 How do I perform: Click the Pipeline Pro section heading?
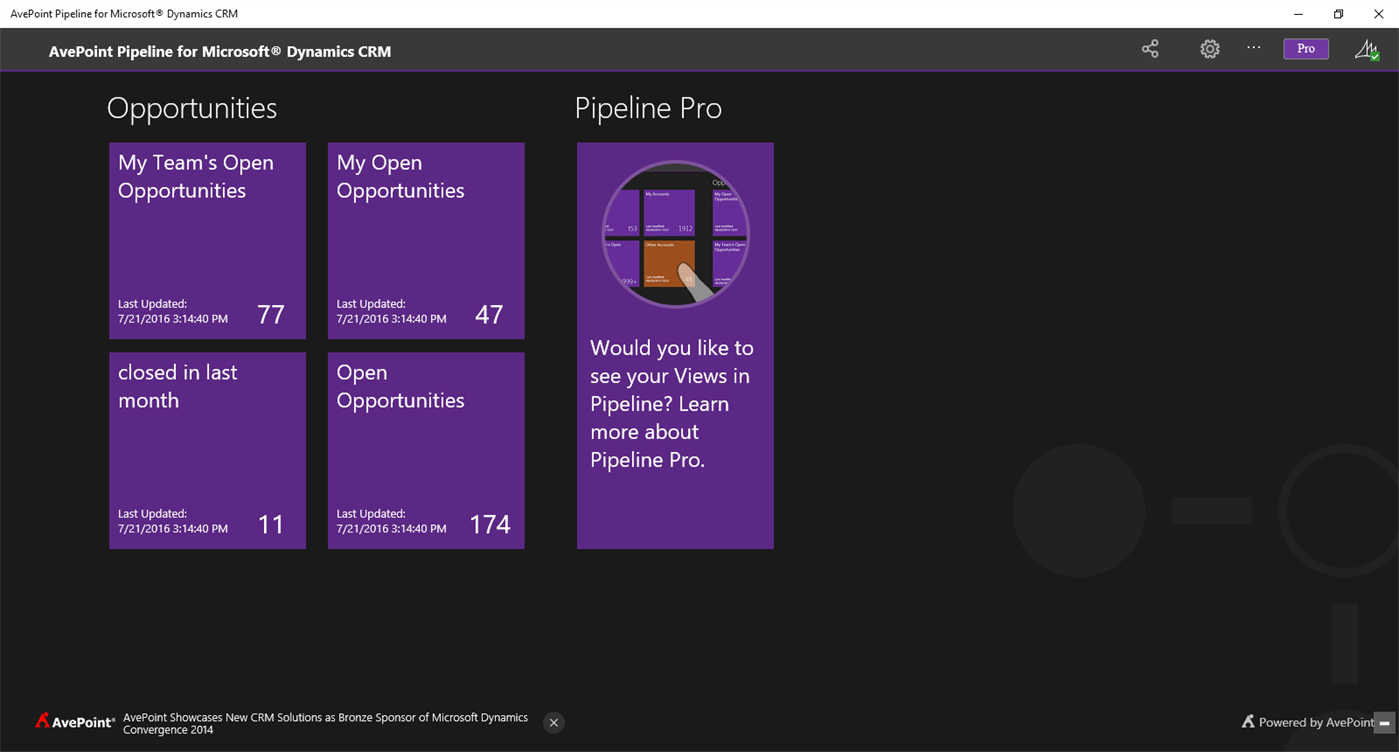[648, 108]
